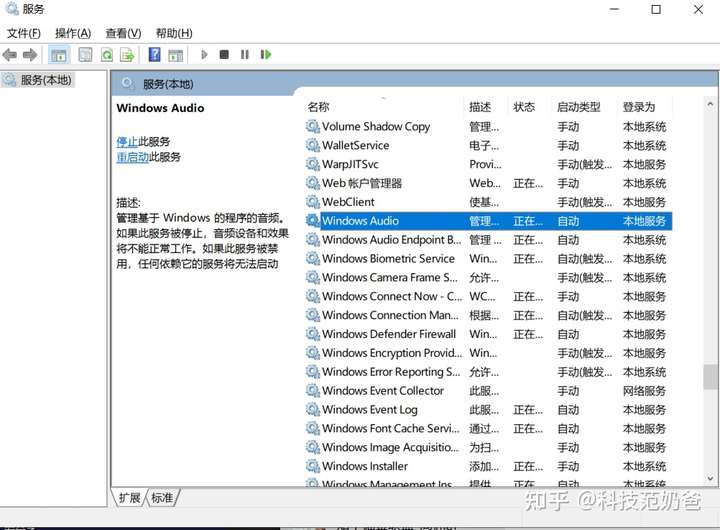Click the gear icon of WarpJITSvc
The width and height of the screenshot is (720, 530).
(313, 164)
